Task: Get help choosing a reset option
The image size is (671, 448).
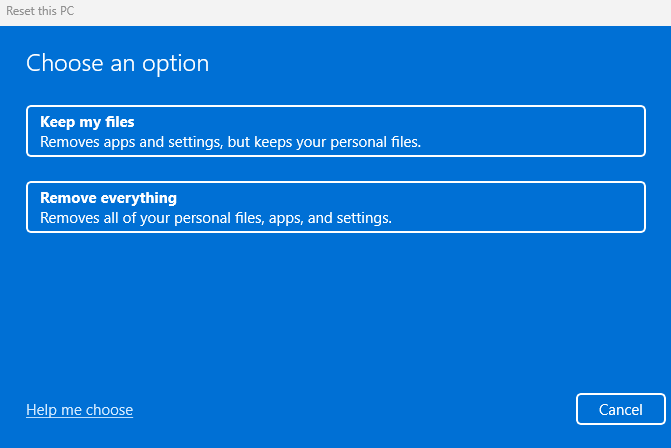Action: pos(79,410)
